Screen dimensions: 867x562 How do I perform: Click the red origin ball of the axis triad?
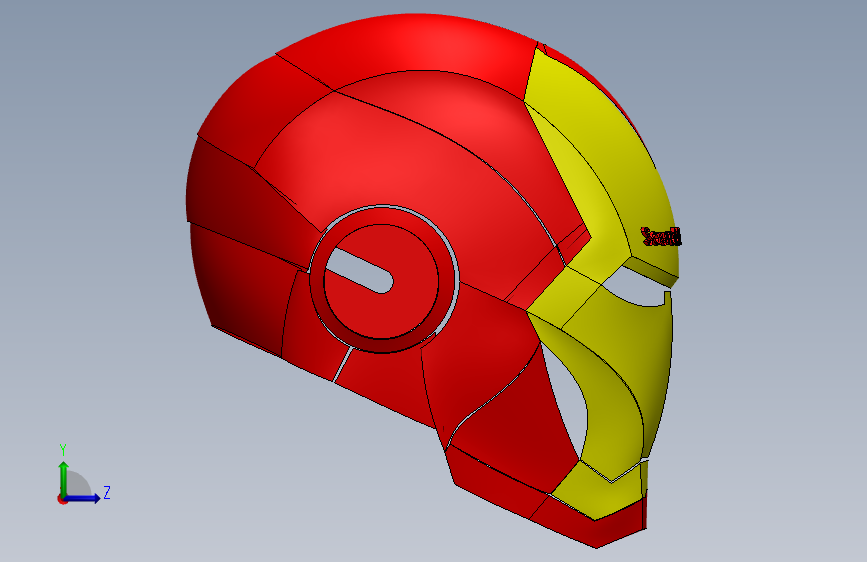tap(62, 499)
